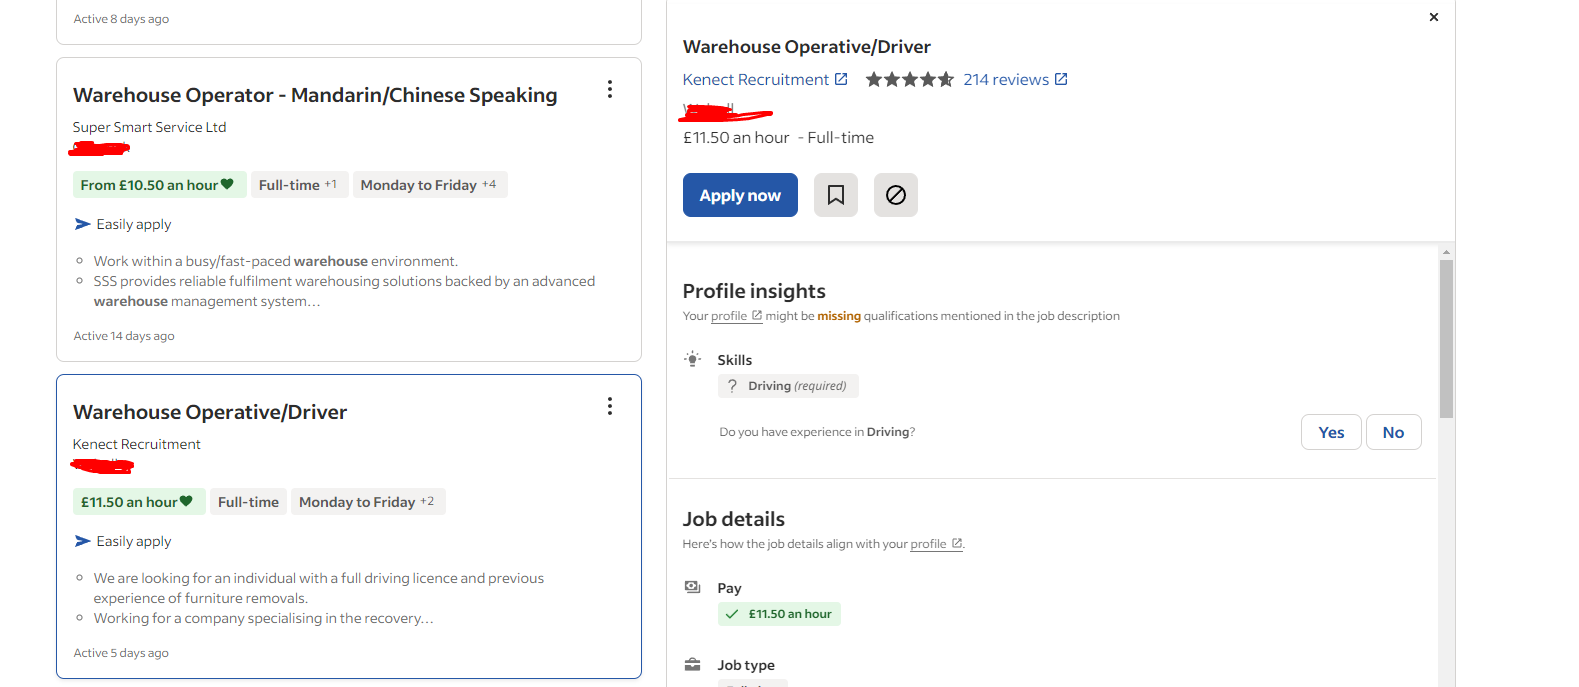Click the Apply now button
The image size is (1579, 687).
click(x=740, y=195)
